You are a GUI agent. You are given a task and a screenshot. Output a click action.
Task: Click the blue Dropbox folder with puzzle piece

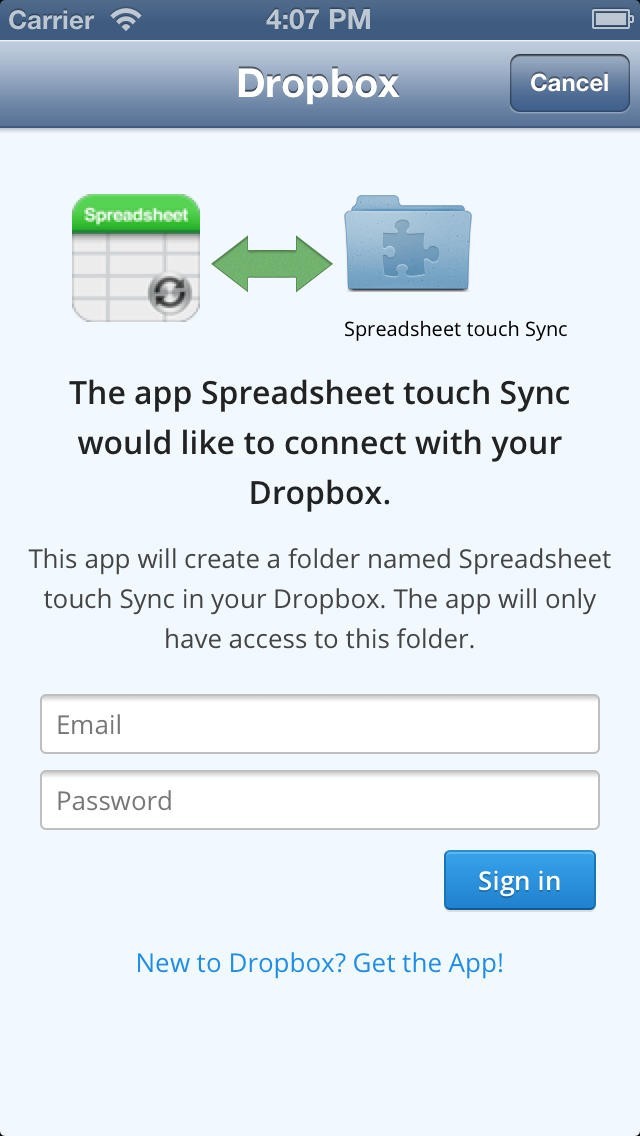pyautogui.click(x=405, y=245)
